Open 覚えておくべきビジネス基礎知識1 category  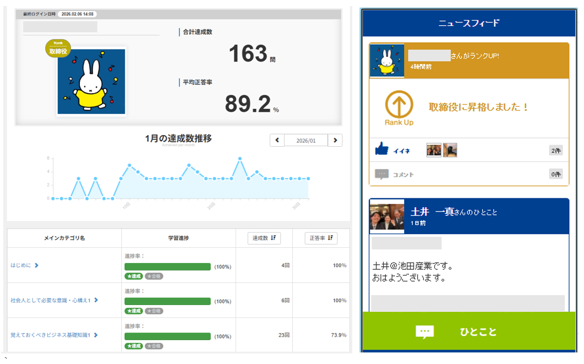pos(54,335)
